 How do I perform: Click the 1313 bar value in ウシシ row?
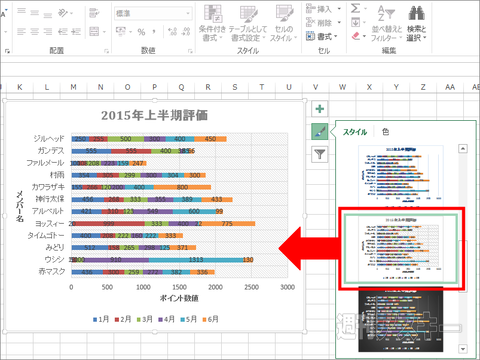[196, 260]
